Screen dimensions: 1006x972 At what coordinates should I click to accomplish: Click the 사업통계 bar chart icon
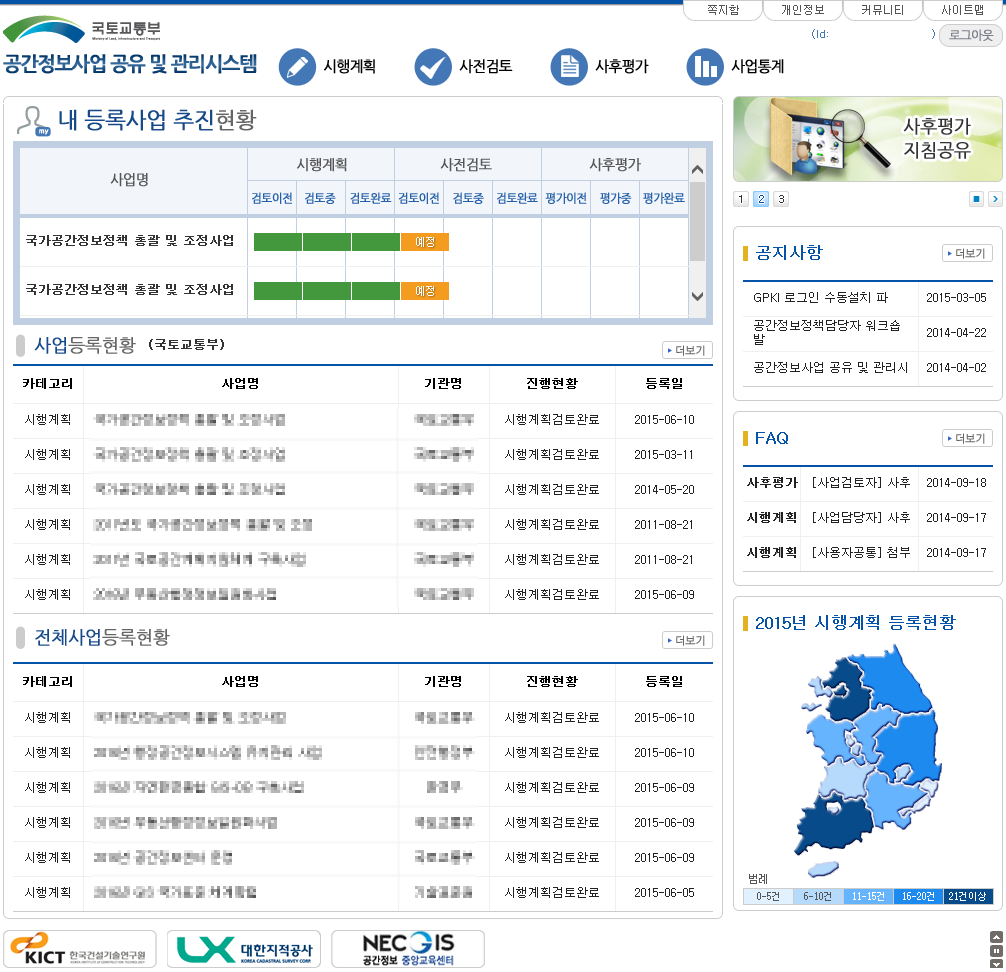pyautogui.click(x=704, y=66)
